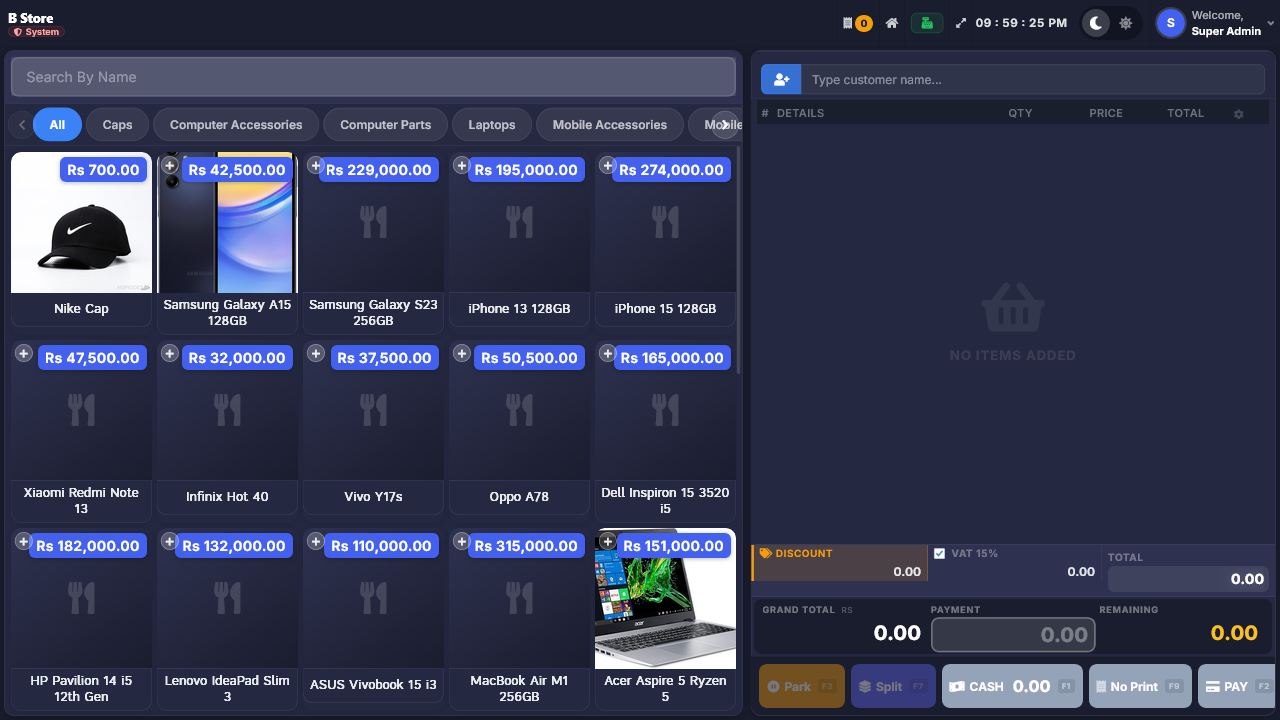Click the add customer icon button
The image size is (1280, 720).
tap(781, 80)
